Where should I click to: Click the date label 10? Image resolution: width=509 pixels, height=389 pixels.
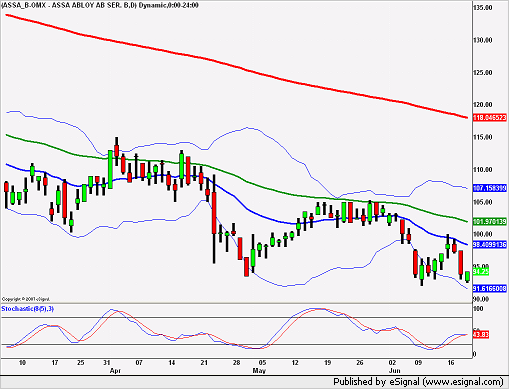click(x=22, y=363)
